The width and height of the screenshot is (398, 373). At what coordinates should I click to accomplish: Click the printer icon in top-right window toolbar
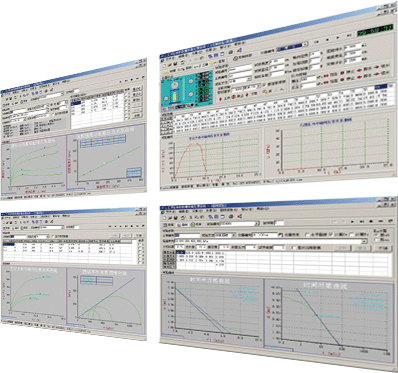click(x=231, y=52)
